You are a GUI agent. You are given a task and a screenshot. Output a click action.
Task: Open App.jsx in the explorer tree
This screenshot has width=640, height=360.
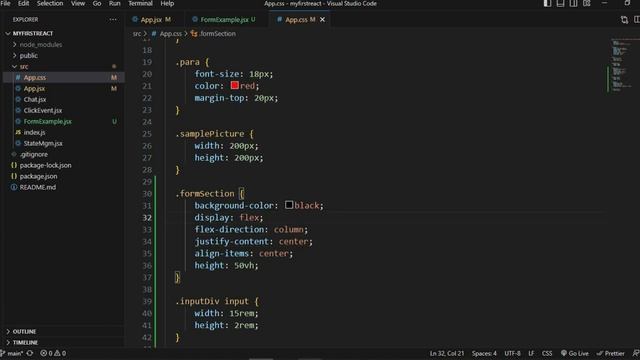[x=34, y=89]
